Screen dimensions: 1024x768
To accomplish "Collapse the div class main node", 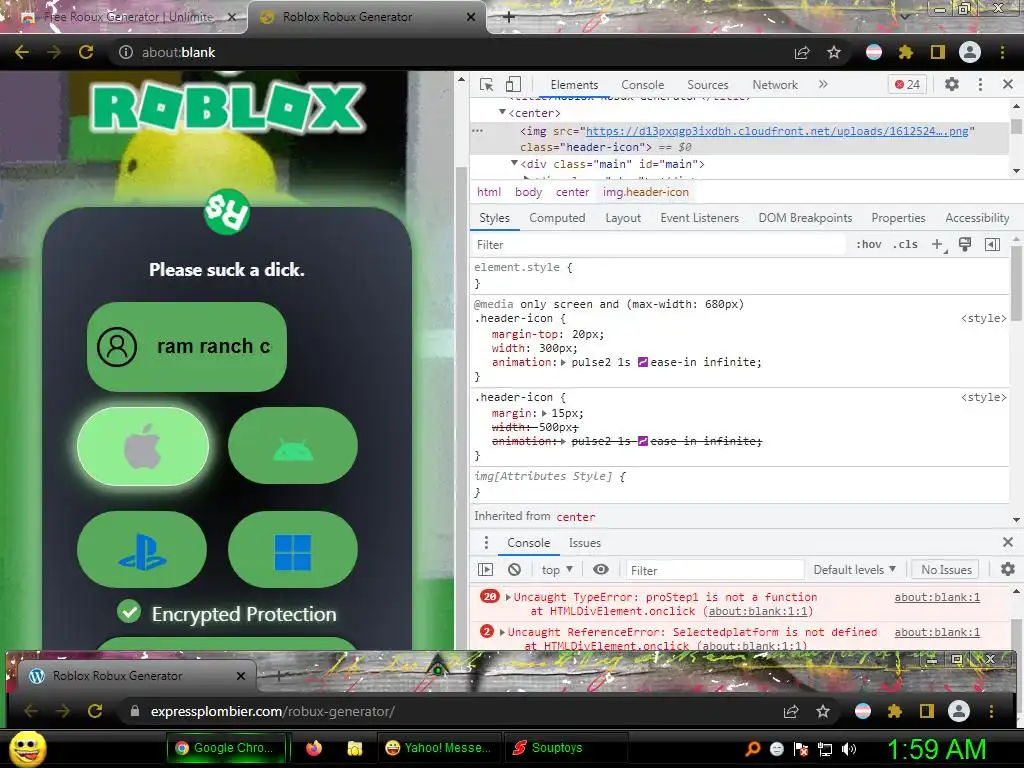I will click(514, 163).
